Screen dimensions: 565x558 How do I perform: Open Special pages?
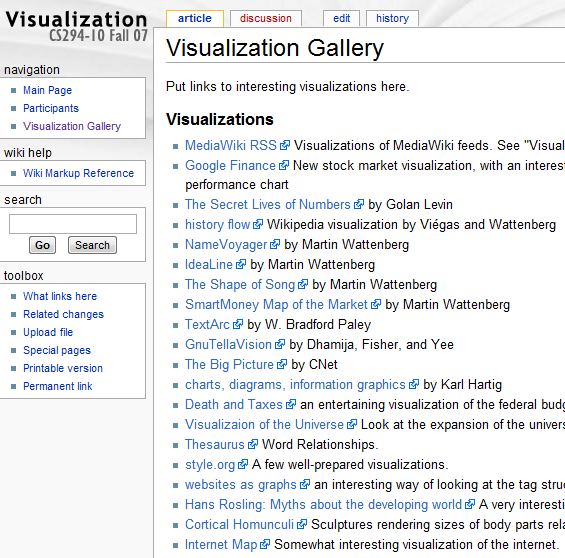click(57, 350)
